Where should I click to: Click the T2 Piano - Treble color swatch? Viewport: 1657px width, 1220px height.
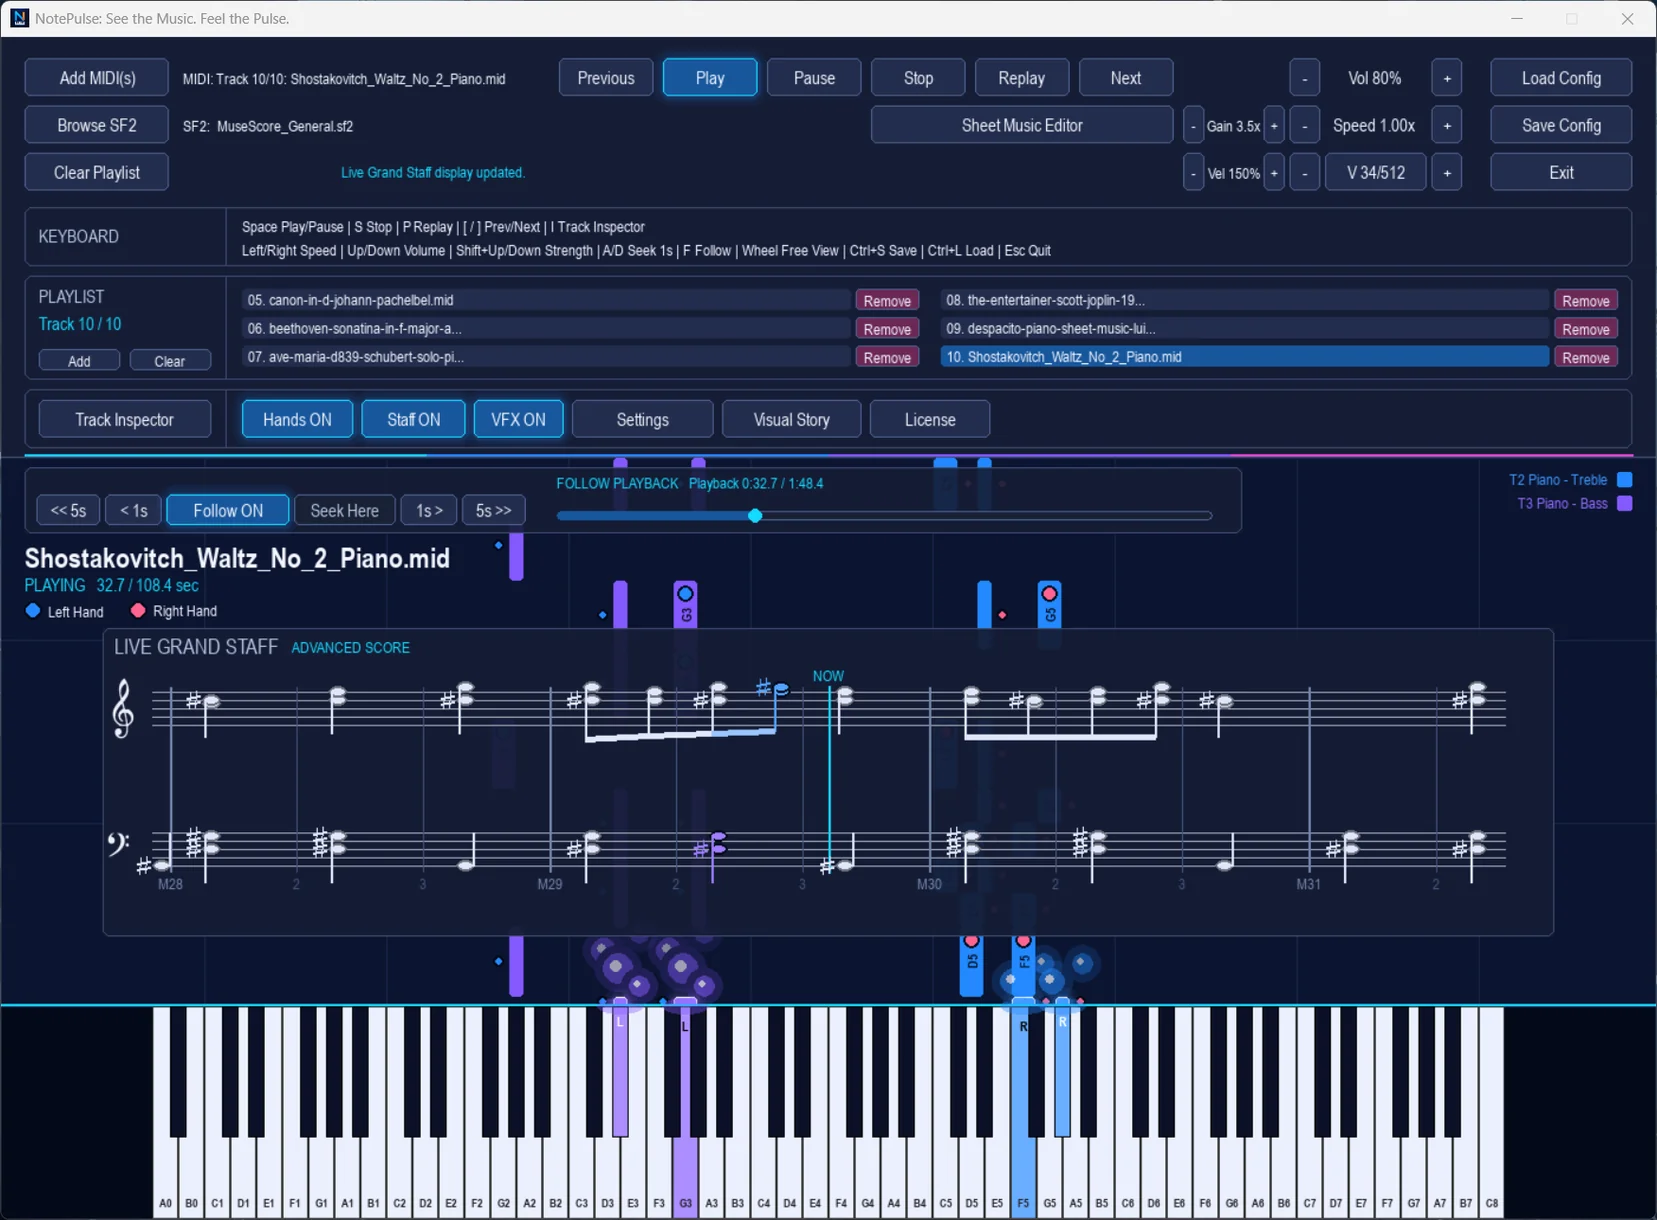coord(1625,480)
